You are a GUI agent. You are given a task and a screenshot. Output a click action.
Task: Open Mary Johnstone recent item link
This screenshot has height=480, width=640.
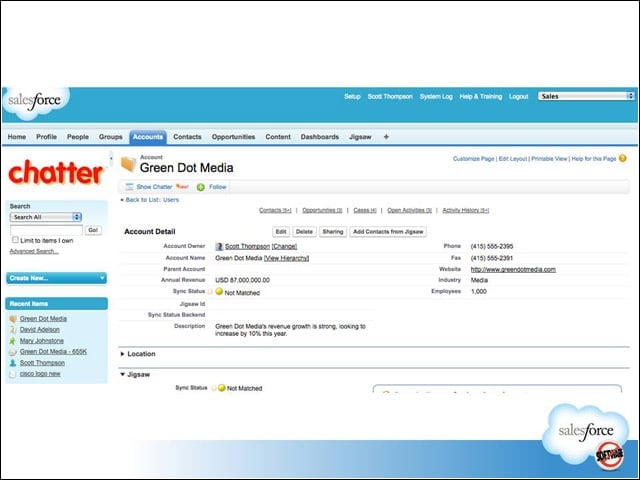click(x=42, y=341)
